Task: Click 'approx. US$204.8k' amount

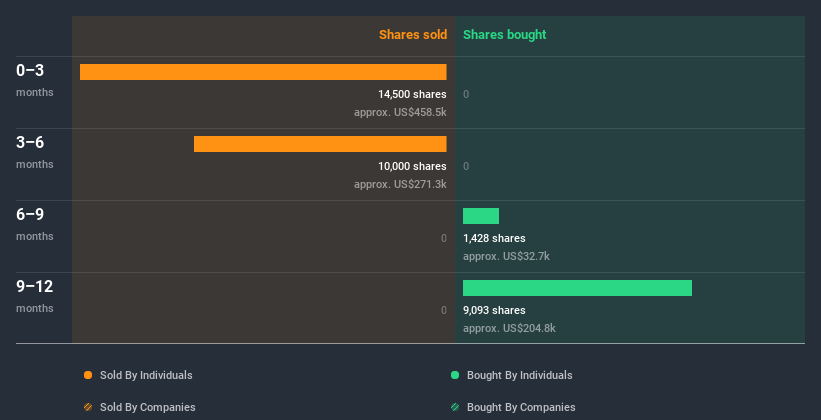Action: [x=509, y=328]
